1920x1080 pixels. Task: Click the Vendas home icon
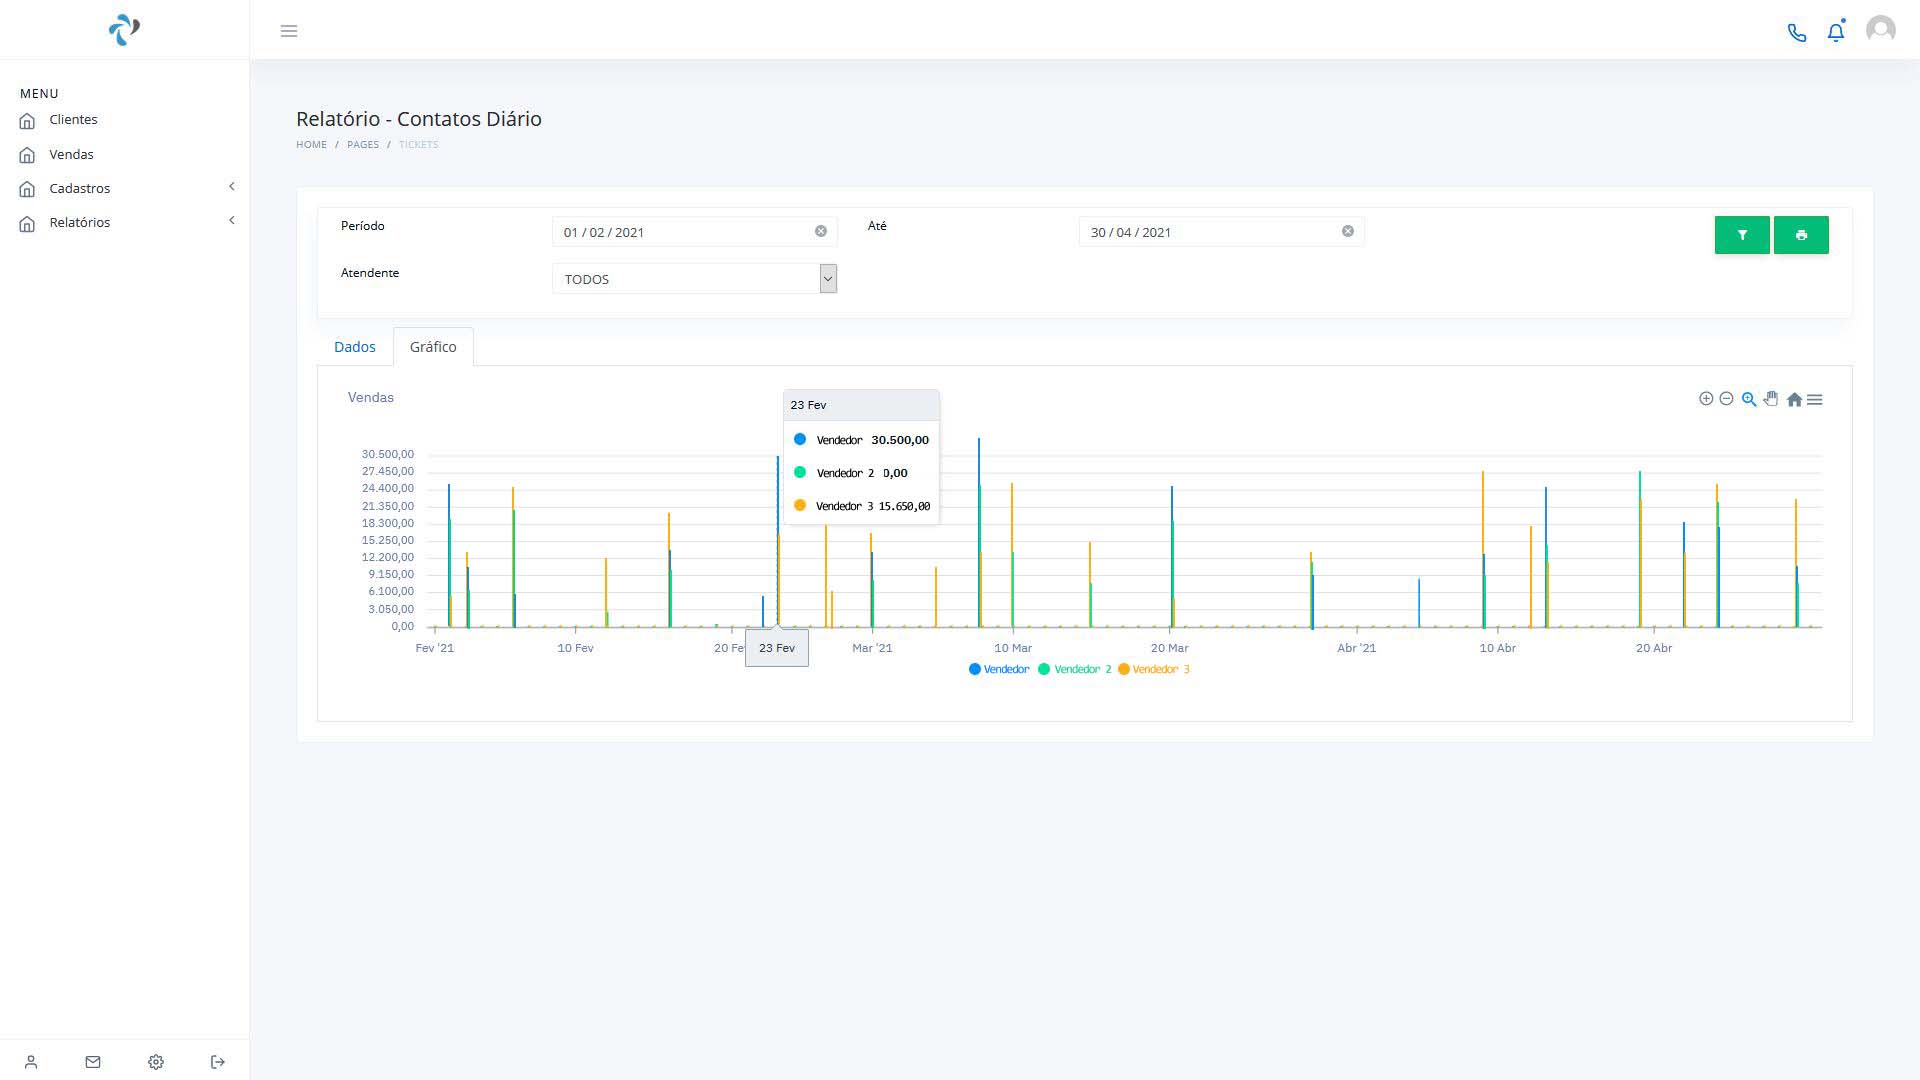(27, 155)
